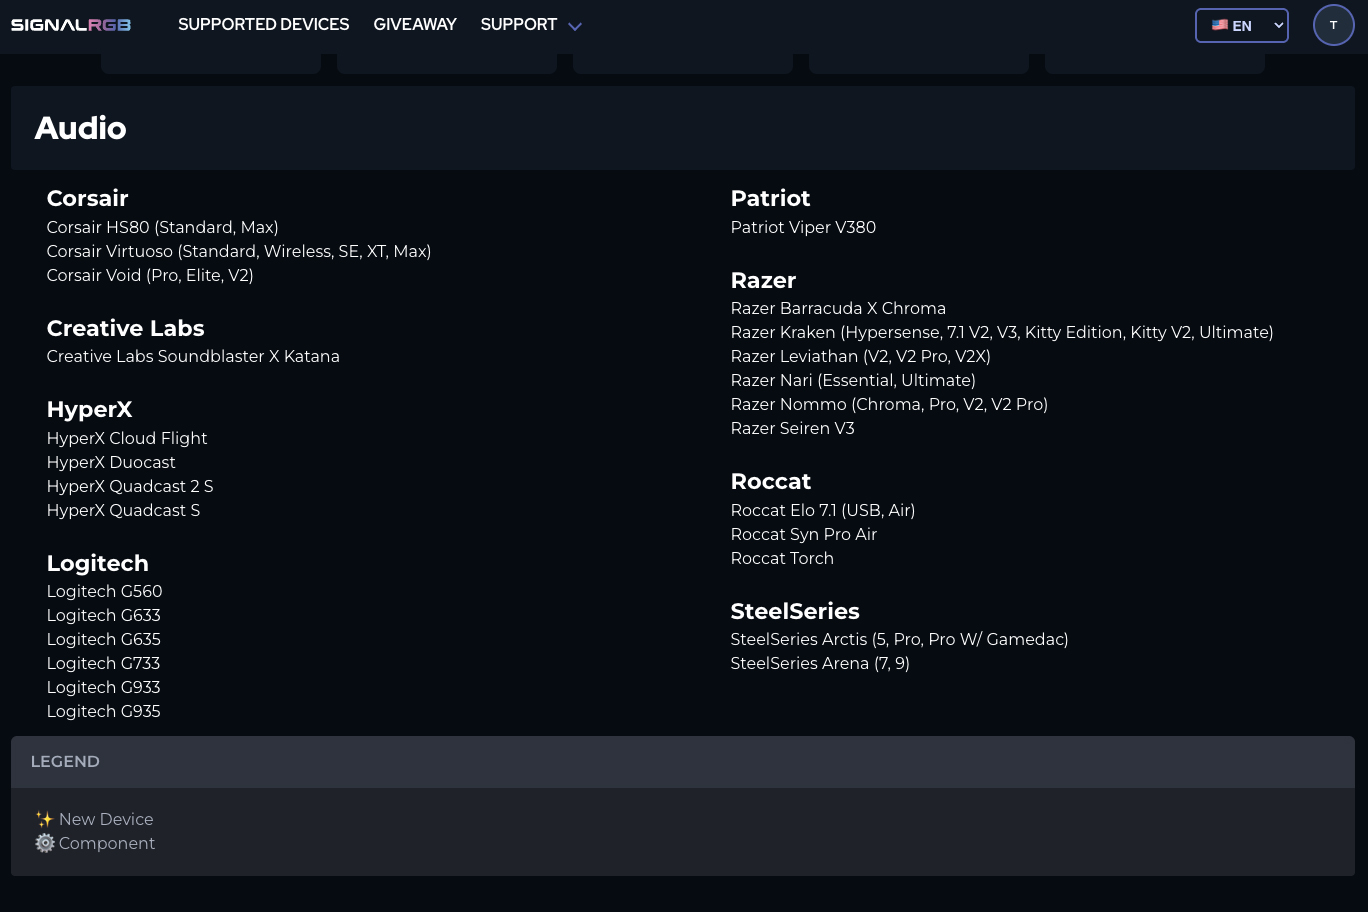The image size is (1368, 912).
Task: Select Razer Leviathan (V2, V2 Pro, V2X)
Action: point(861,356)
